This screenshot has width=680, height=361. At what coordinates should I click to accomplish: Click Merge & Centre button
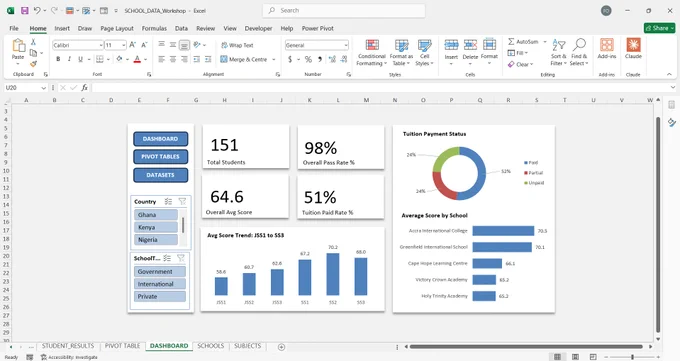[243, 59]
